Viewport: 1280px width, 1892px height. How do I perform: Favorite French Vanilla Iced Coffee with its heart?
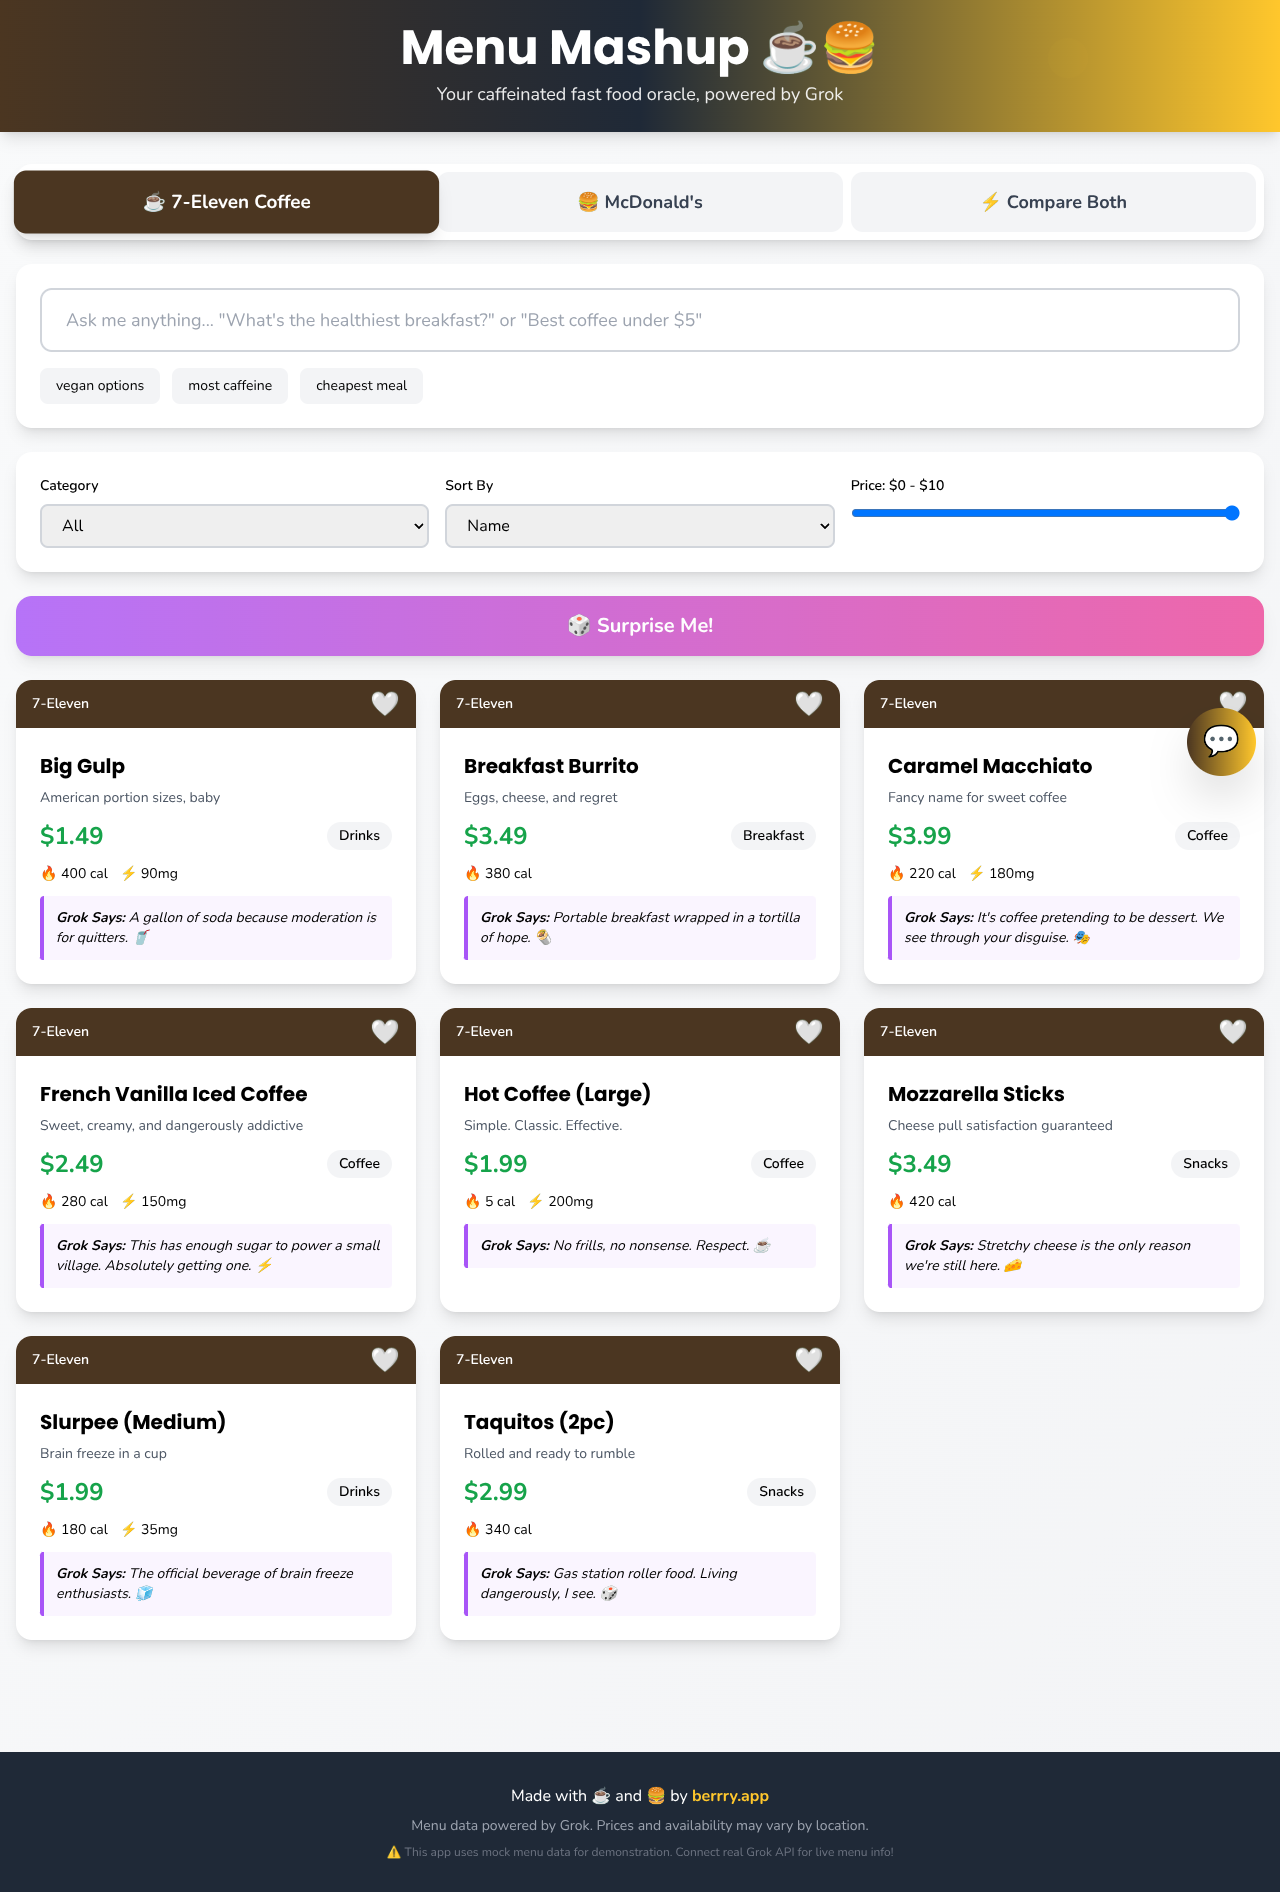(x=385, y=1032)
